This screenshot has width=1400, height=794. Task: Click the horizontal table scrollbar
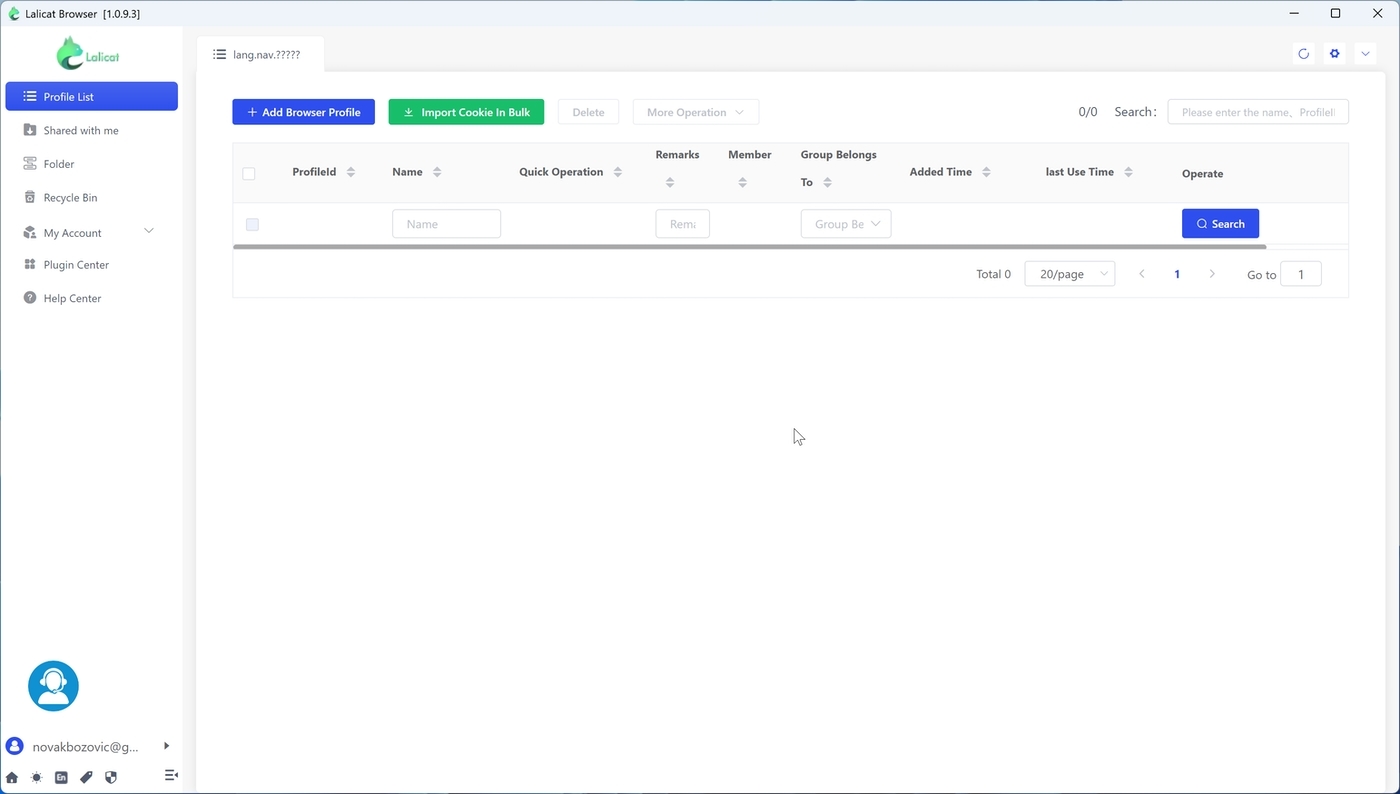750,246
